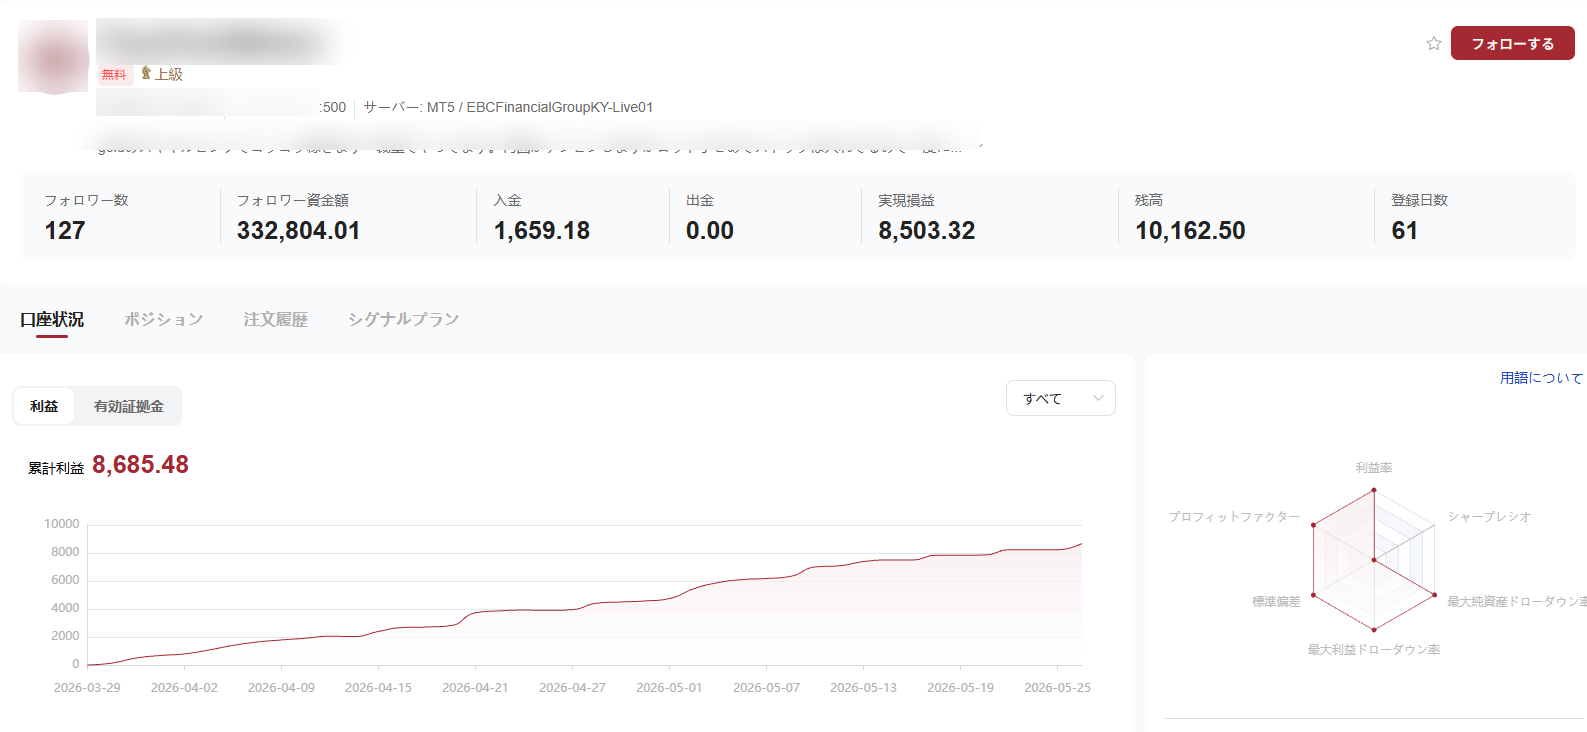This screenshot has width=1587, height=732.
Task: Click the 上級 rank badge icon
Action: [x=146, y=73]
